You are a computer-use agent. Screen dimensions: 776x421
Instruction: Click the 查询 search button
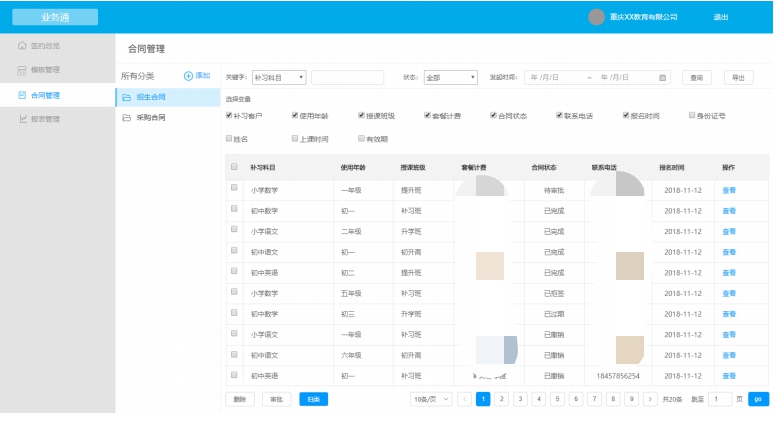[697, 77]
